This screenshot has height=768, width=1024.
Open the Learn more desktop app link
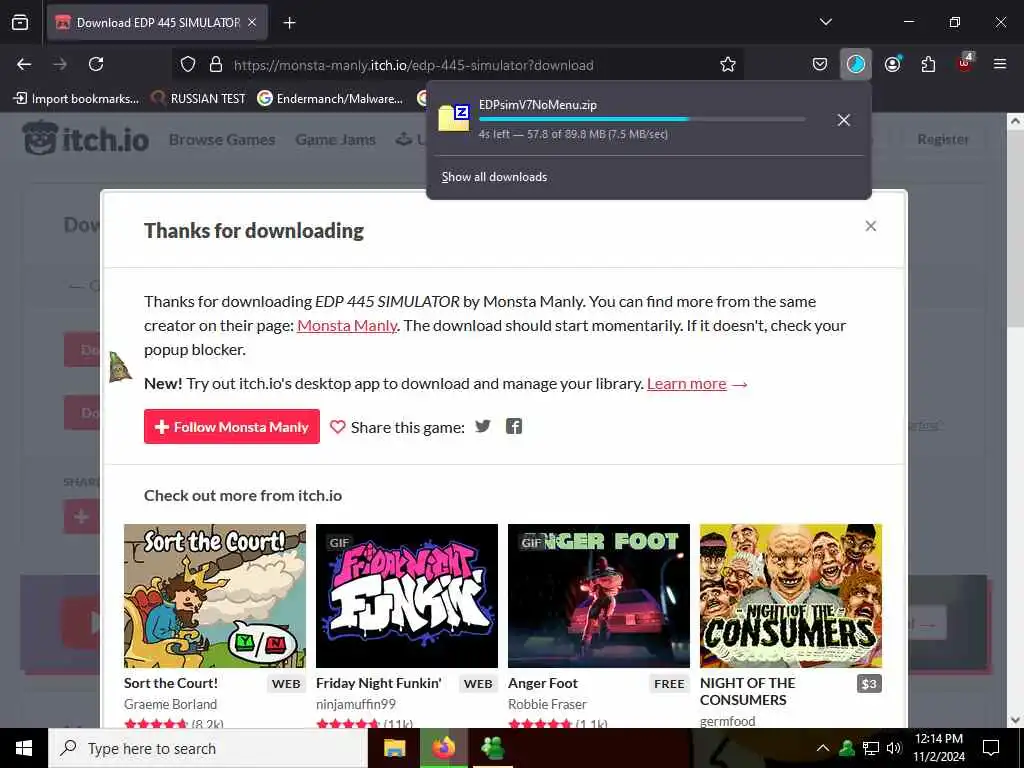686,383
